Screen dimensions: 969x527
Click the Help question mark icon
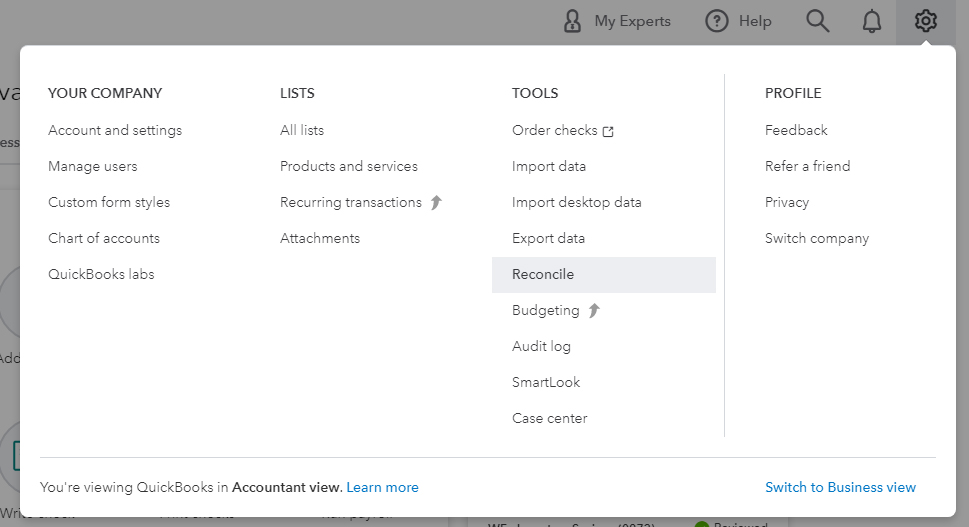coord(716,21)
